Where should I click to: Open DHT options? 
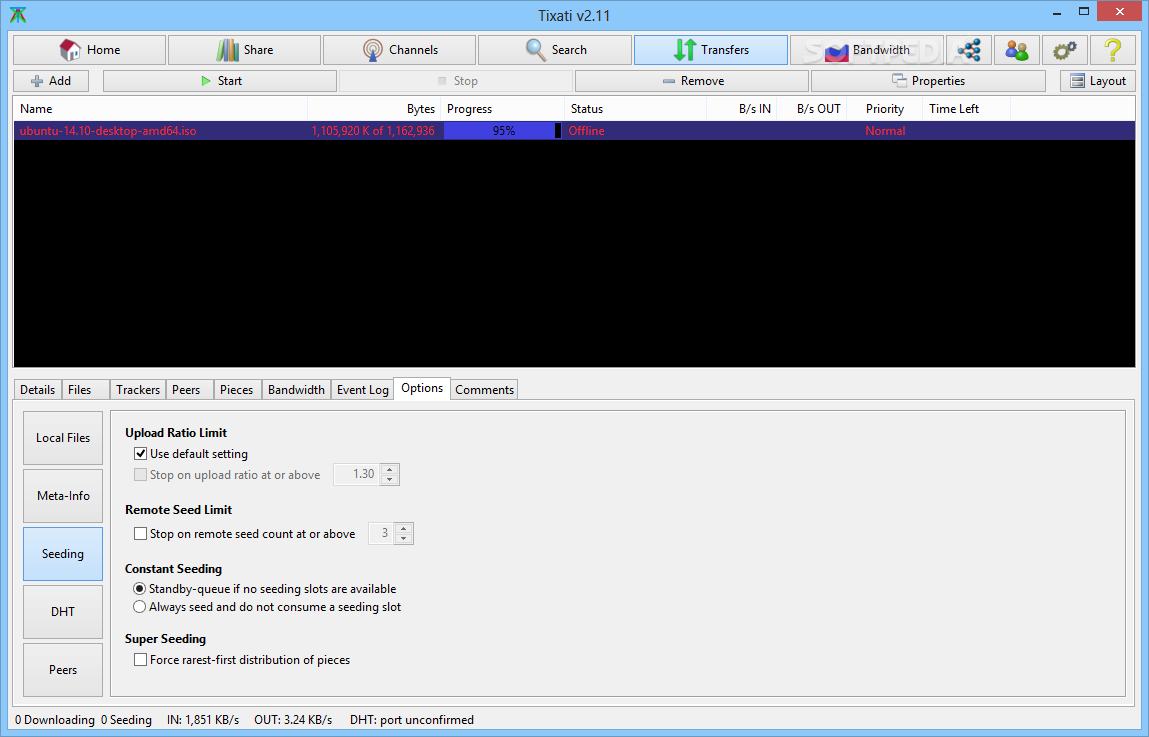pos(63,612)
